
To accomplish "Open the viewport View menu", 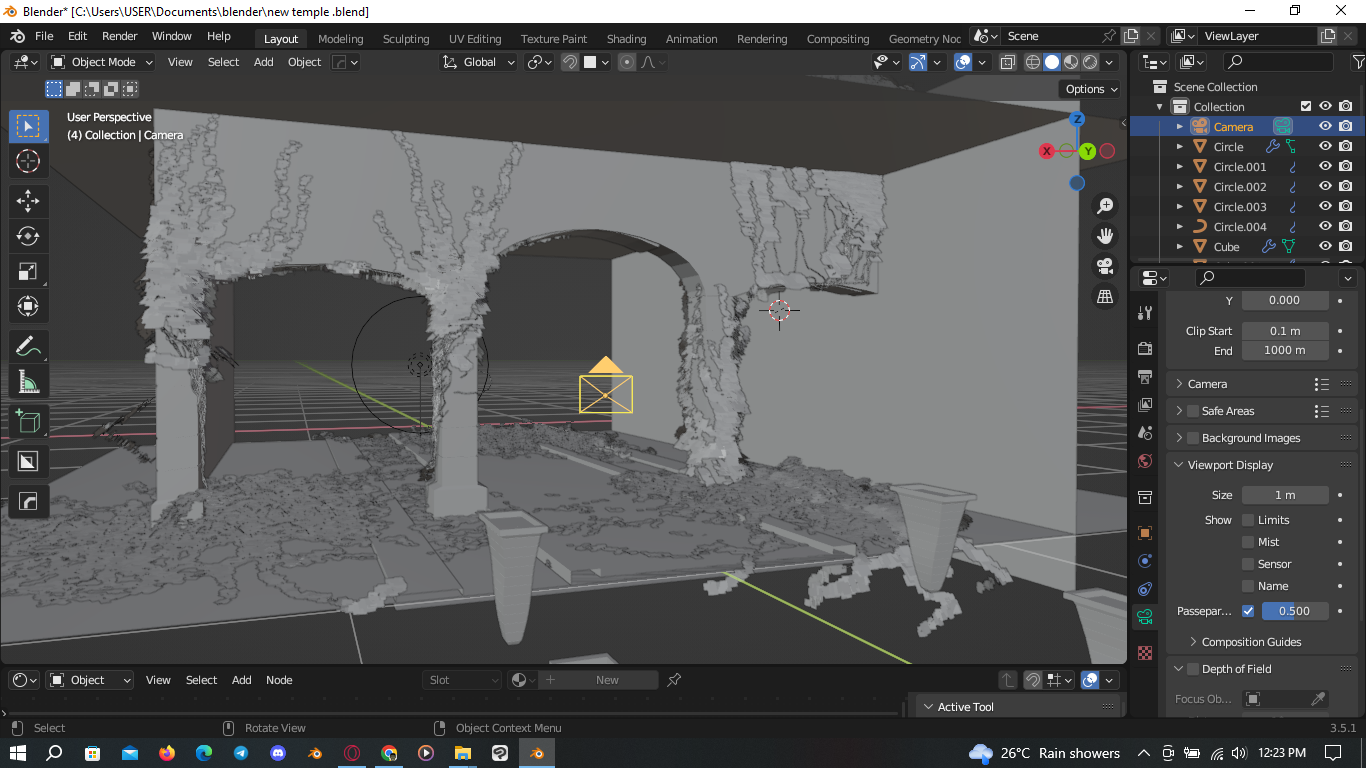I will pos(180,62).
